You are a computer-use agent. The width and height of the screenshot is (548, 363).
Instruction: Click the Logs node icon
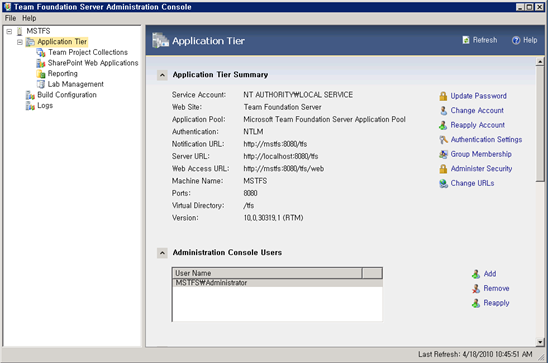click(30, 106)
